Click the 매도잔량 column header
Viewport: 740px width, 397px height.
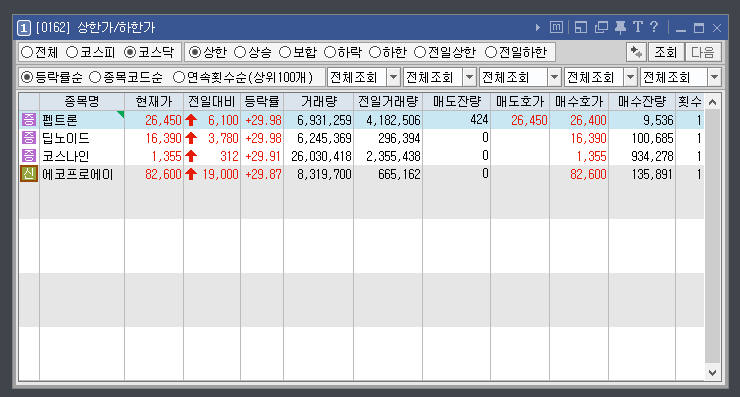(x=456, y=101)
